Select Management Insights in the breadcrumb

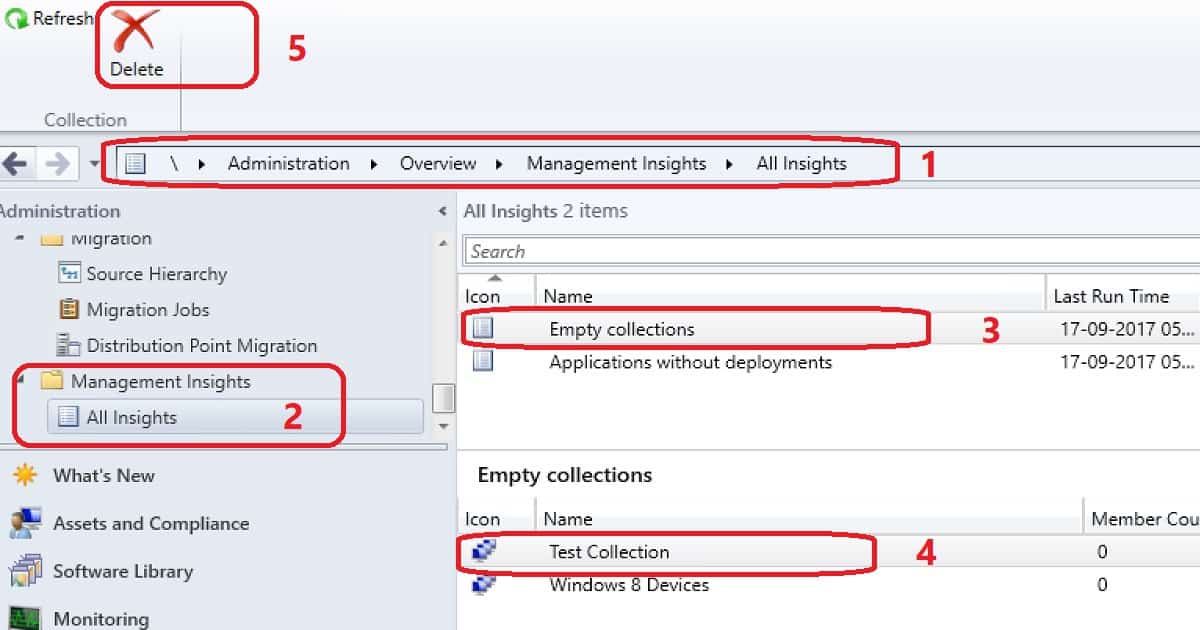pos(616,164)
